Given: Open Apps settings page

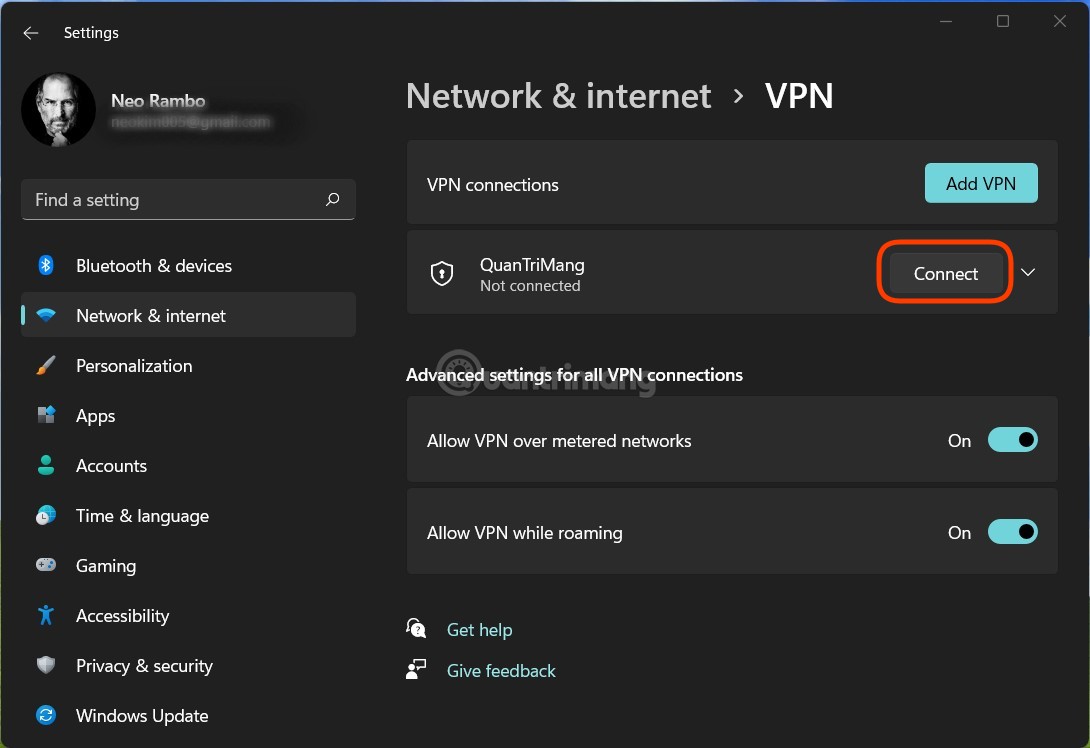Looking at the screenshot, I should (x=188, y=416).
